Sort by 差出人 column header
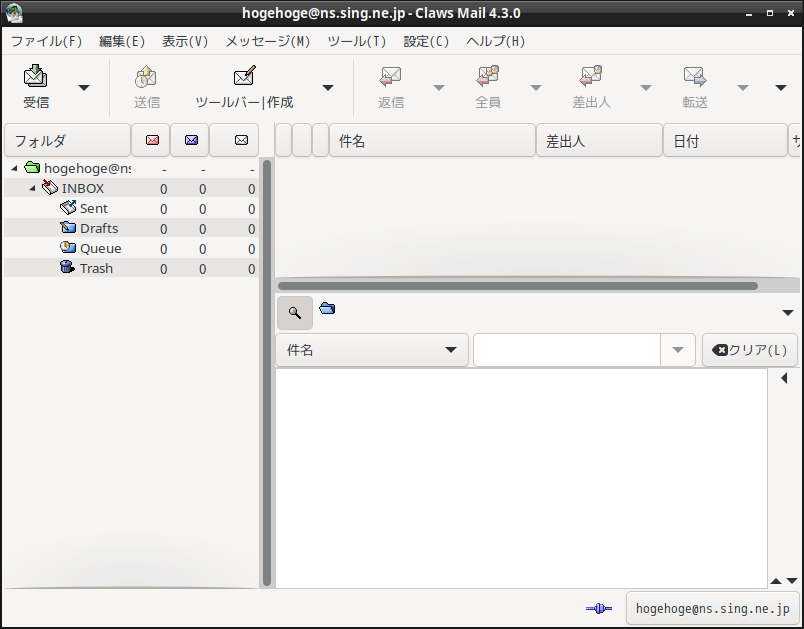This screenshot has height=629, width=804. point(599,140)
